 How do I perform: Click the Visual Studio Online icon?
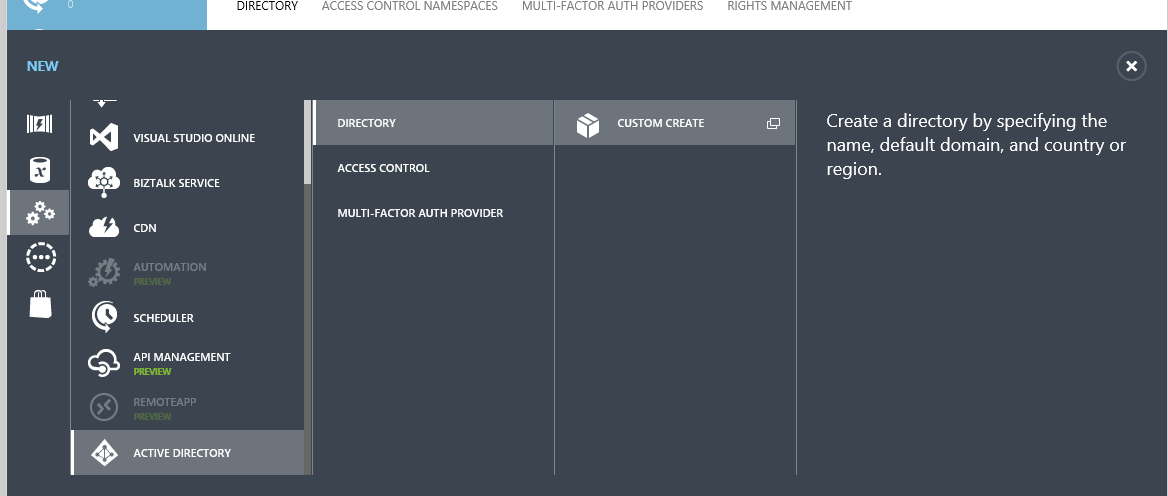[x=104, y=138]
